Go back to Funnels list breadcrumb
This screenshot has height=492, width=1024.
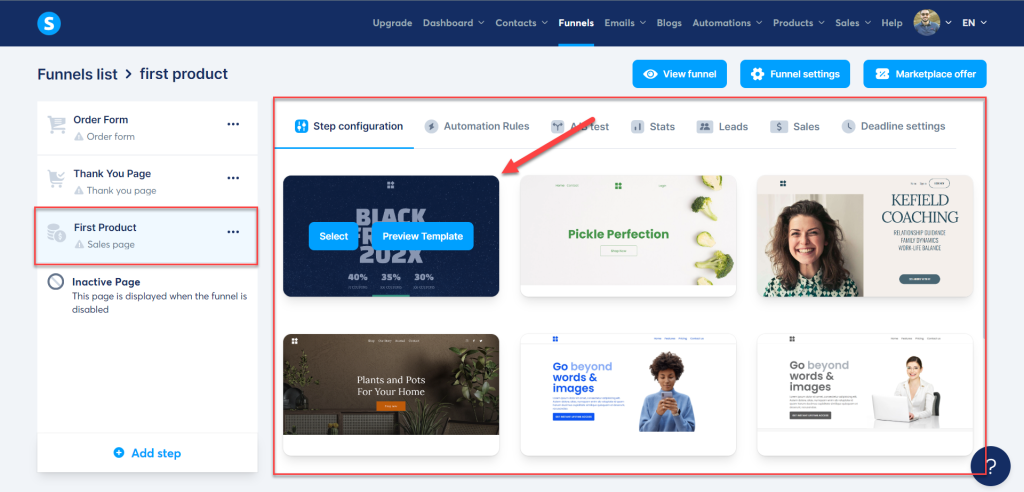pyautogui.click(x=77, y=74)
